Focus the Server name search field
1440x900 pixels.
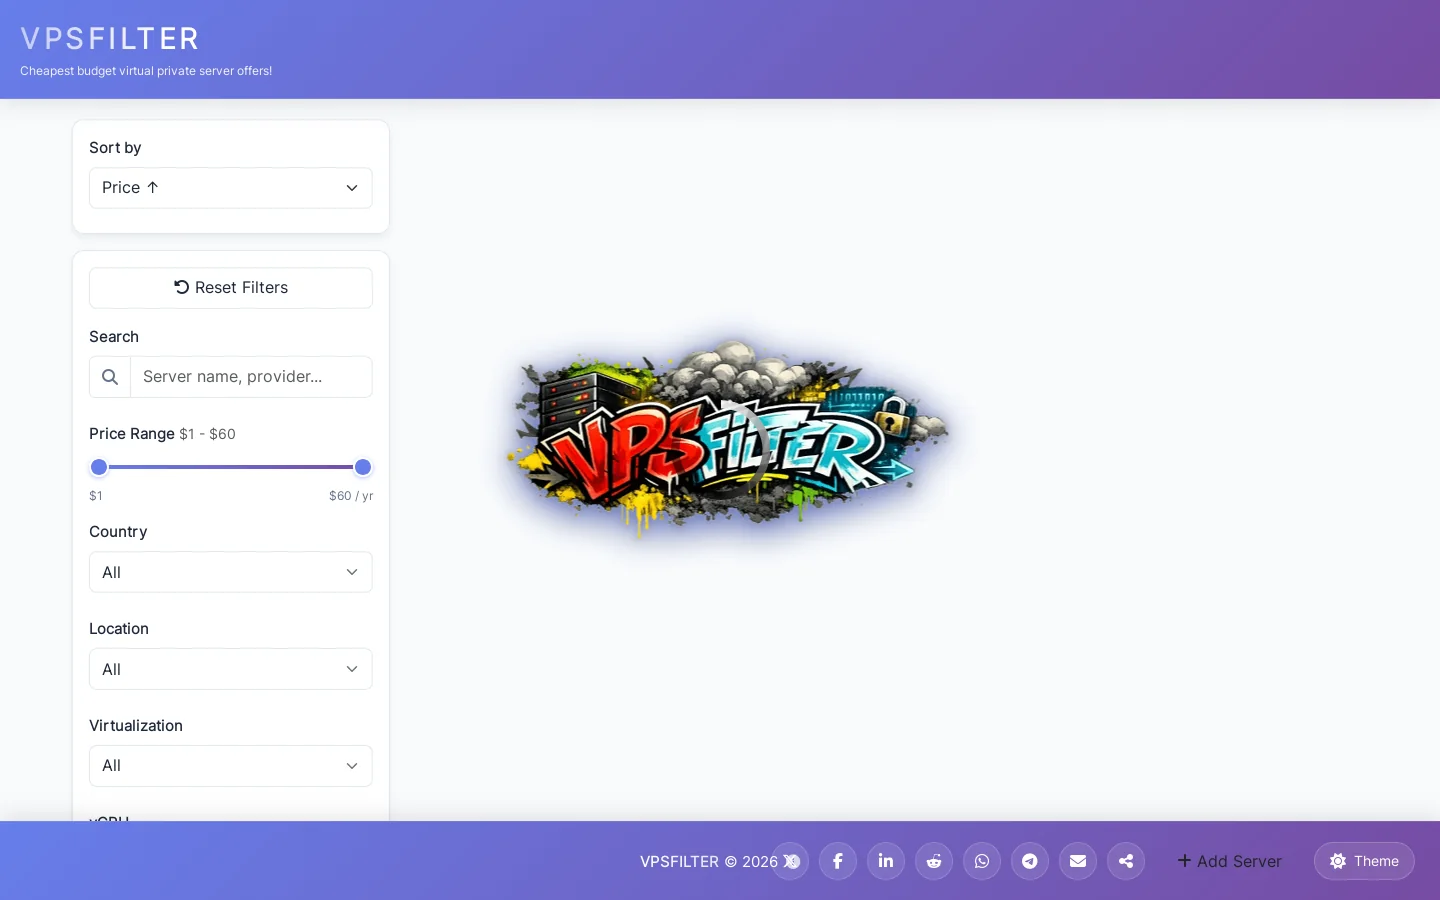click(x=251, y=377)
